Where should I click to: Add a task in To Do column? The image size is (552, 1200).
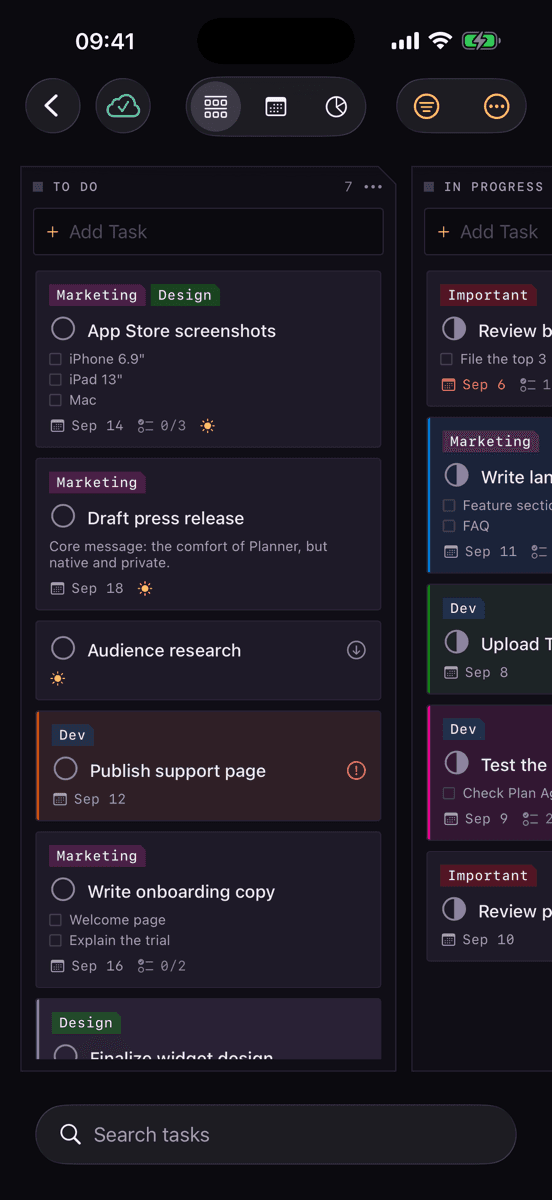click(x=208, y=232)
